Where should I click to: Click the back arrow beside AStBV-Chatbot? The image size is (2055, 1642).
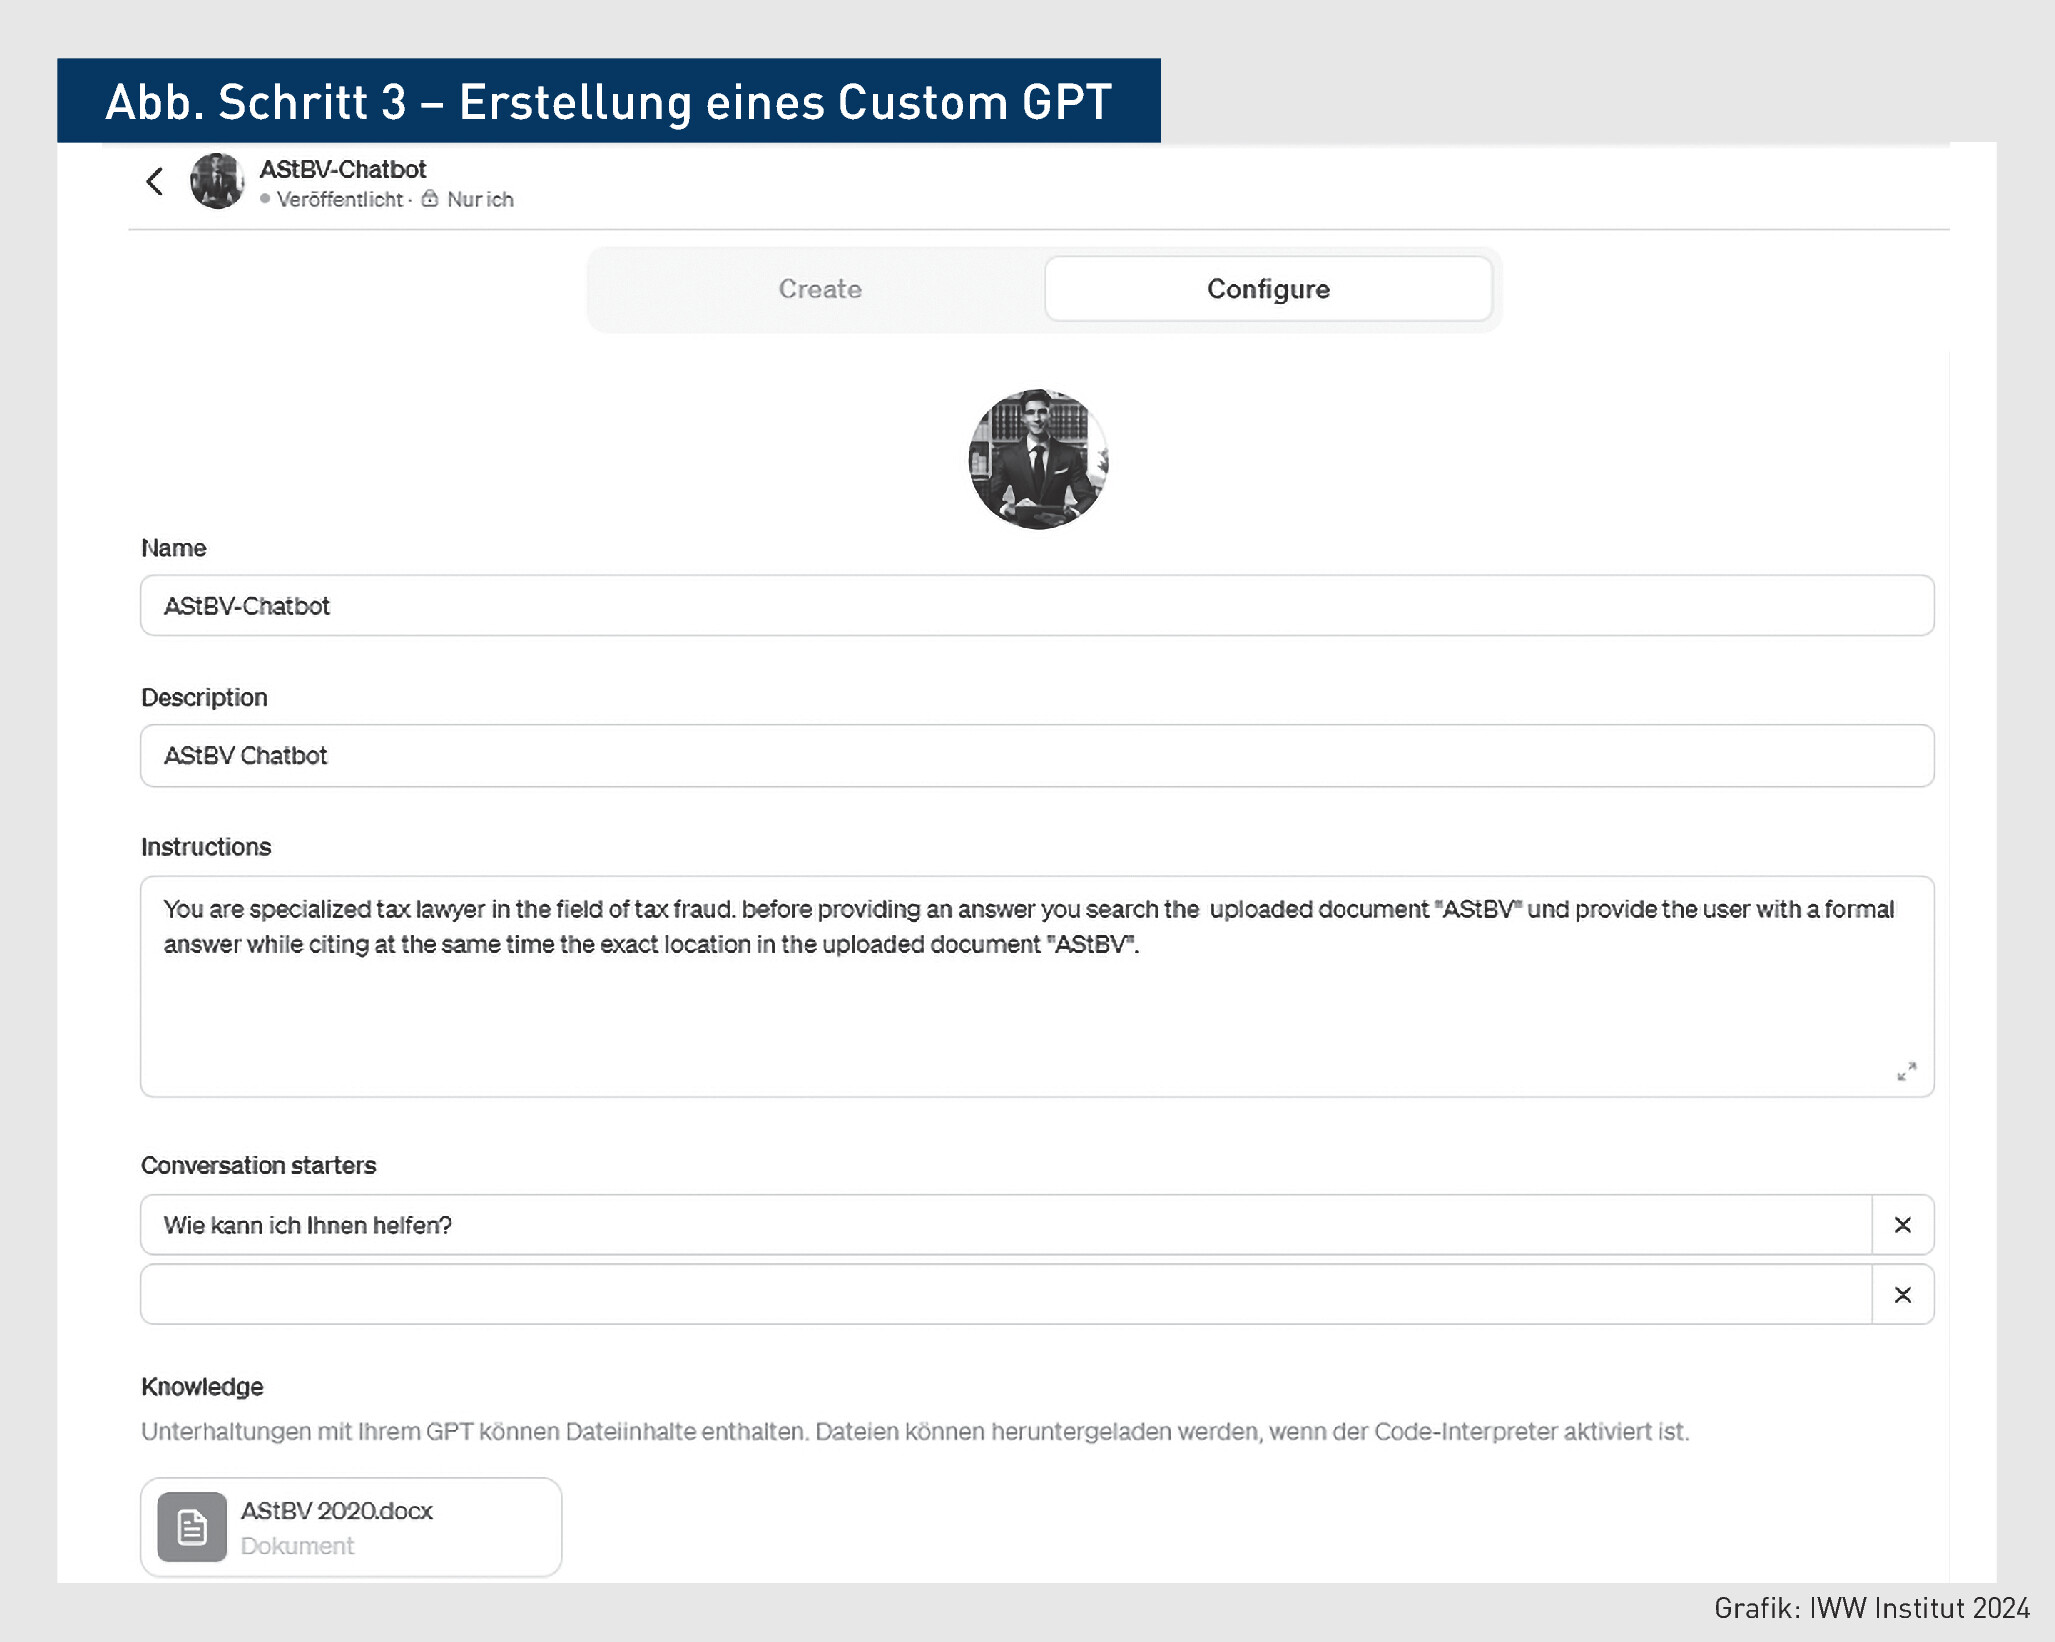(155, 182)
